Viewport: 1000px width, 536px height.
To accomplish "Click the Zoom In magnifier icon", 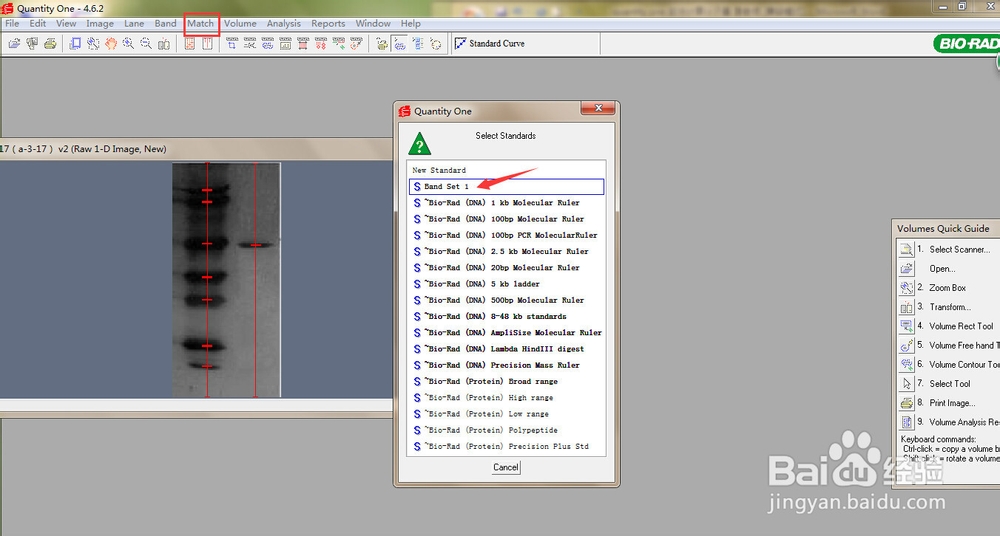I will (128, 43).
